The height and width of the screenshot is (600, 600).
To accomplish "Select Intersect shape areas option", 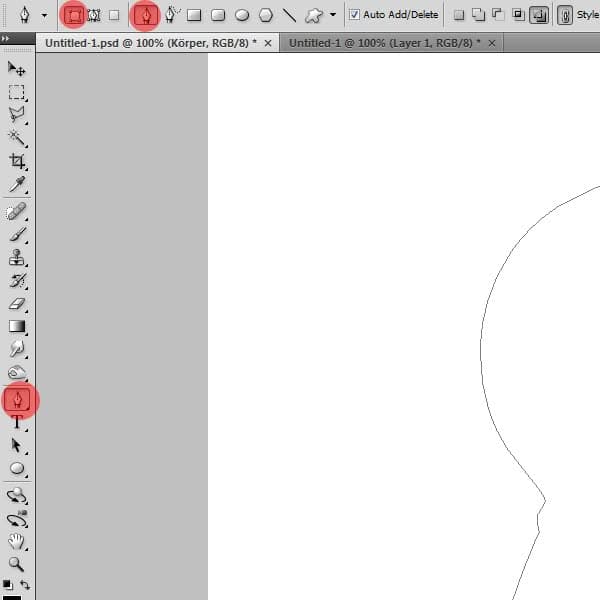I will 518,15.
